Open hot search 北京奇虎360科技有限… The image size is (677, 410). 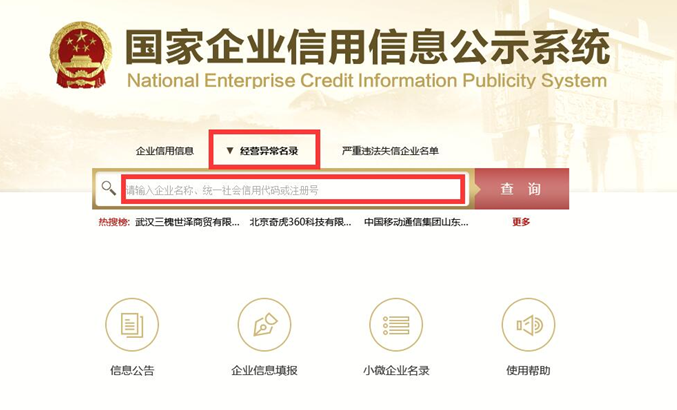301,222
